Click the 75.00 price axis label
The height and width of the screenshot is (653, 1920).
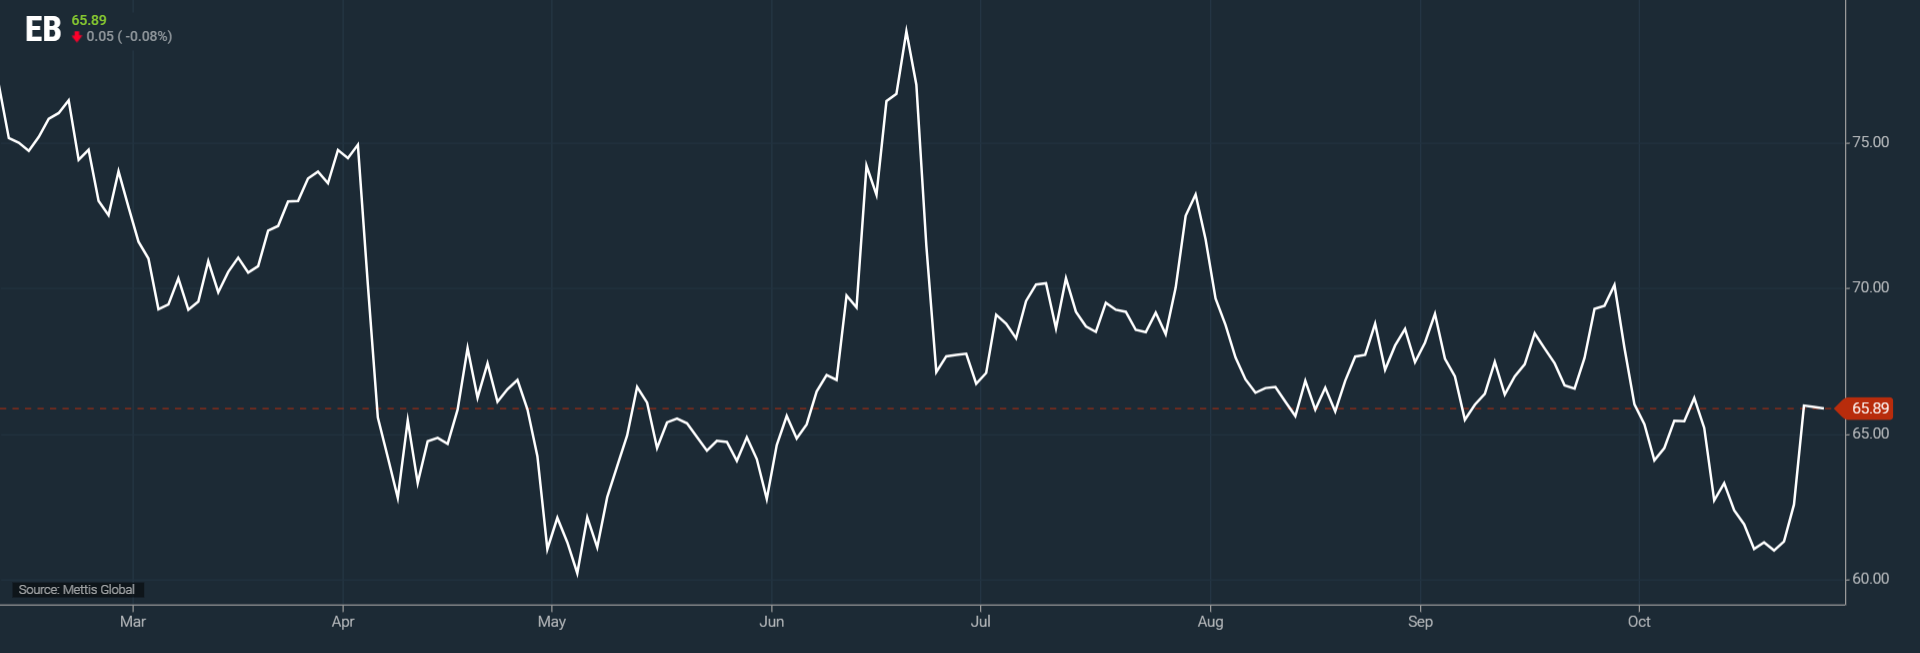pyautogui.click(x=1870, y=142)
